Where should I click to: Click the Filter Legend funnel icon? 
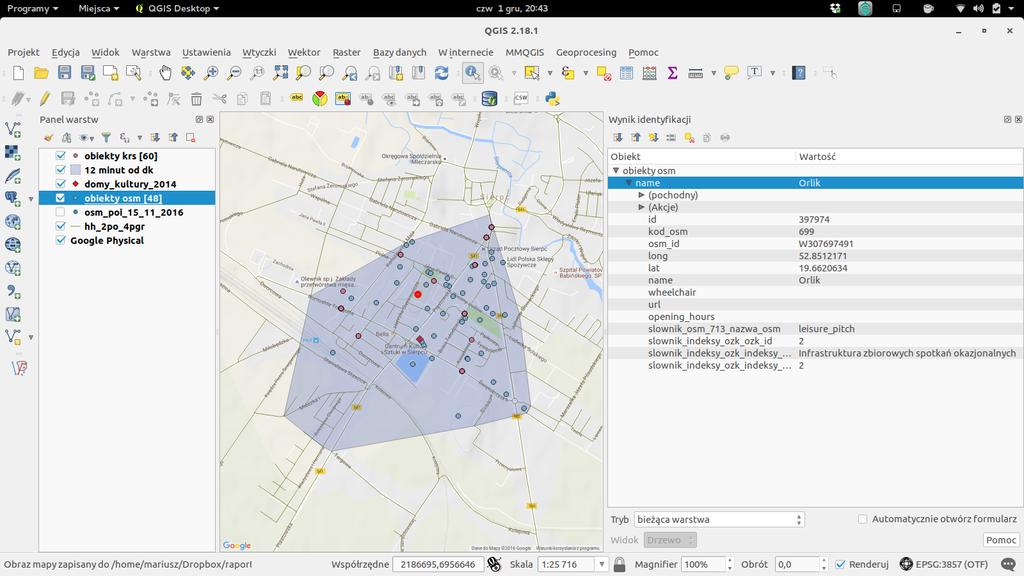coord(106,138)
